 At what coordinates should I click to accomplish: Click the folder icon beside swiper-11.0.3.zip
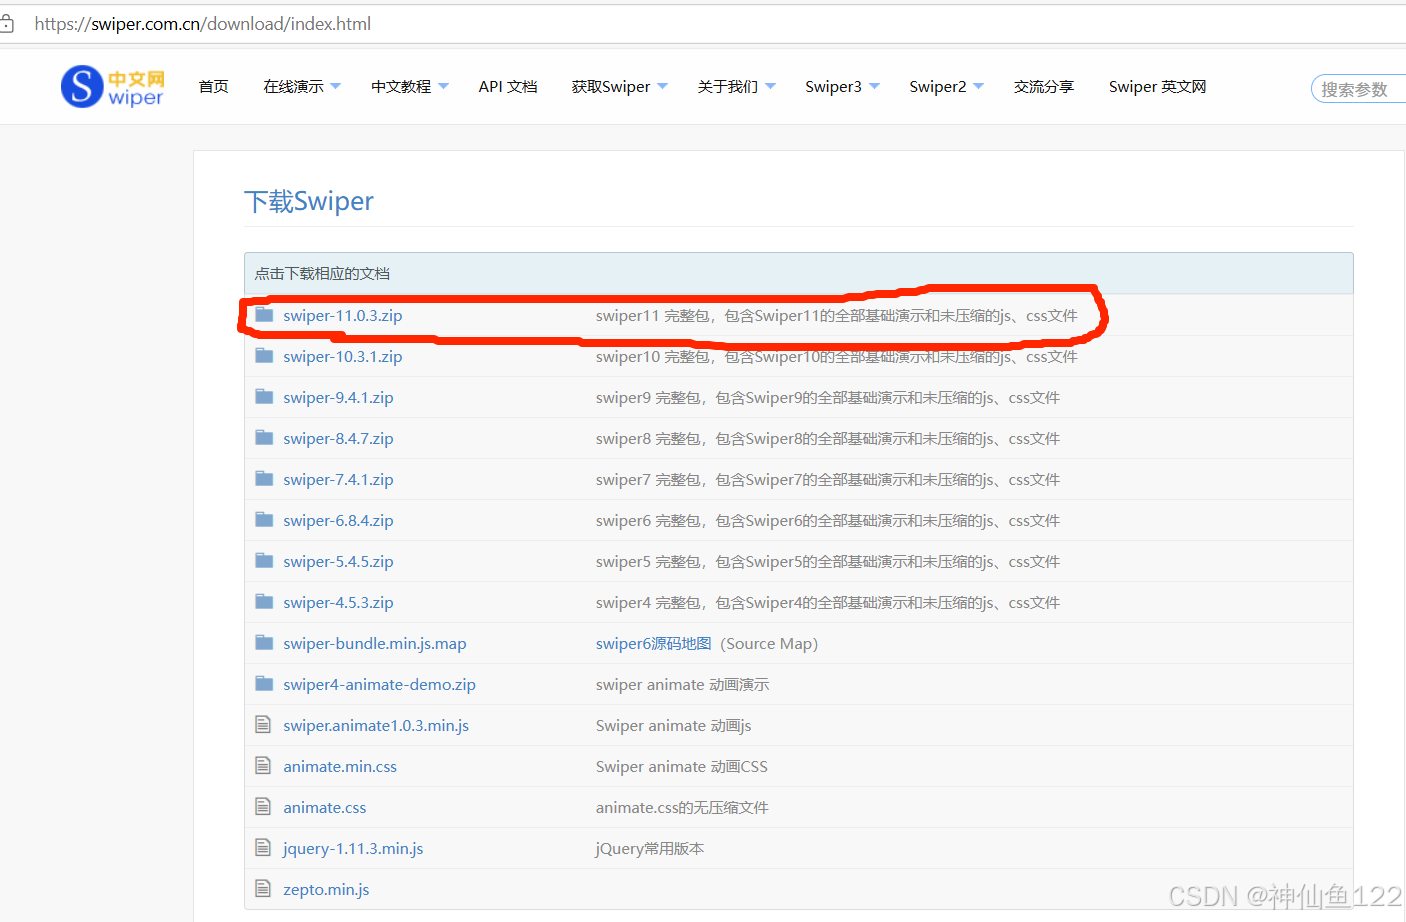point(264,314)
